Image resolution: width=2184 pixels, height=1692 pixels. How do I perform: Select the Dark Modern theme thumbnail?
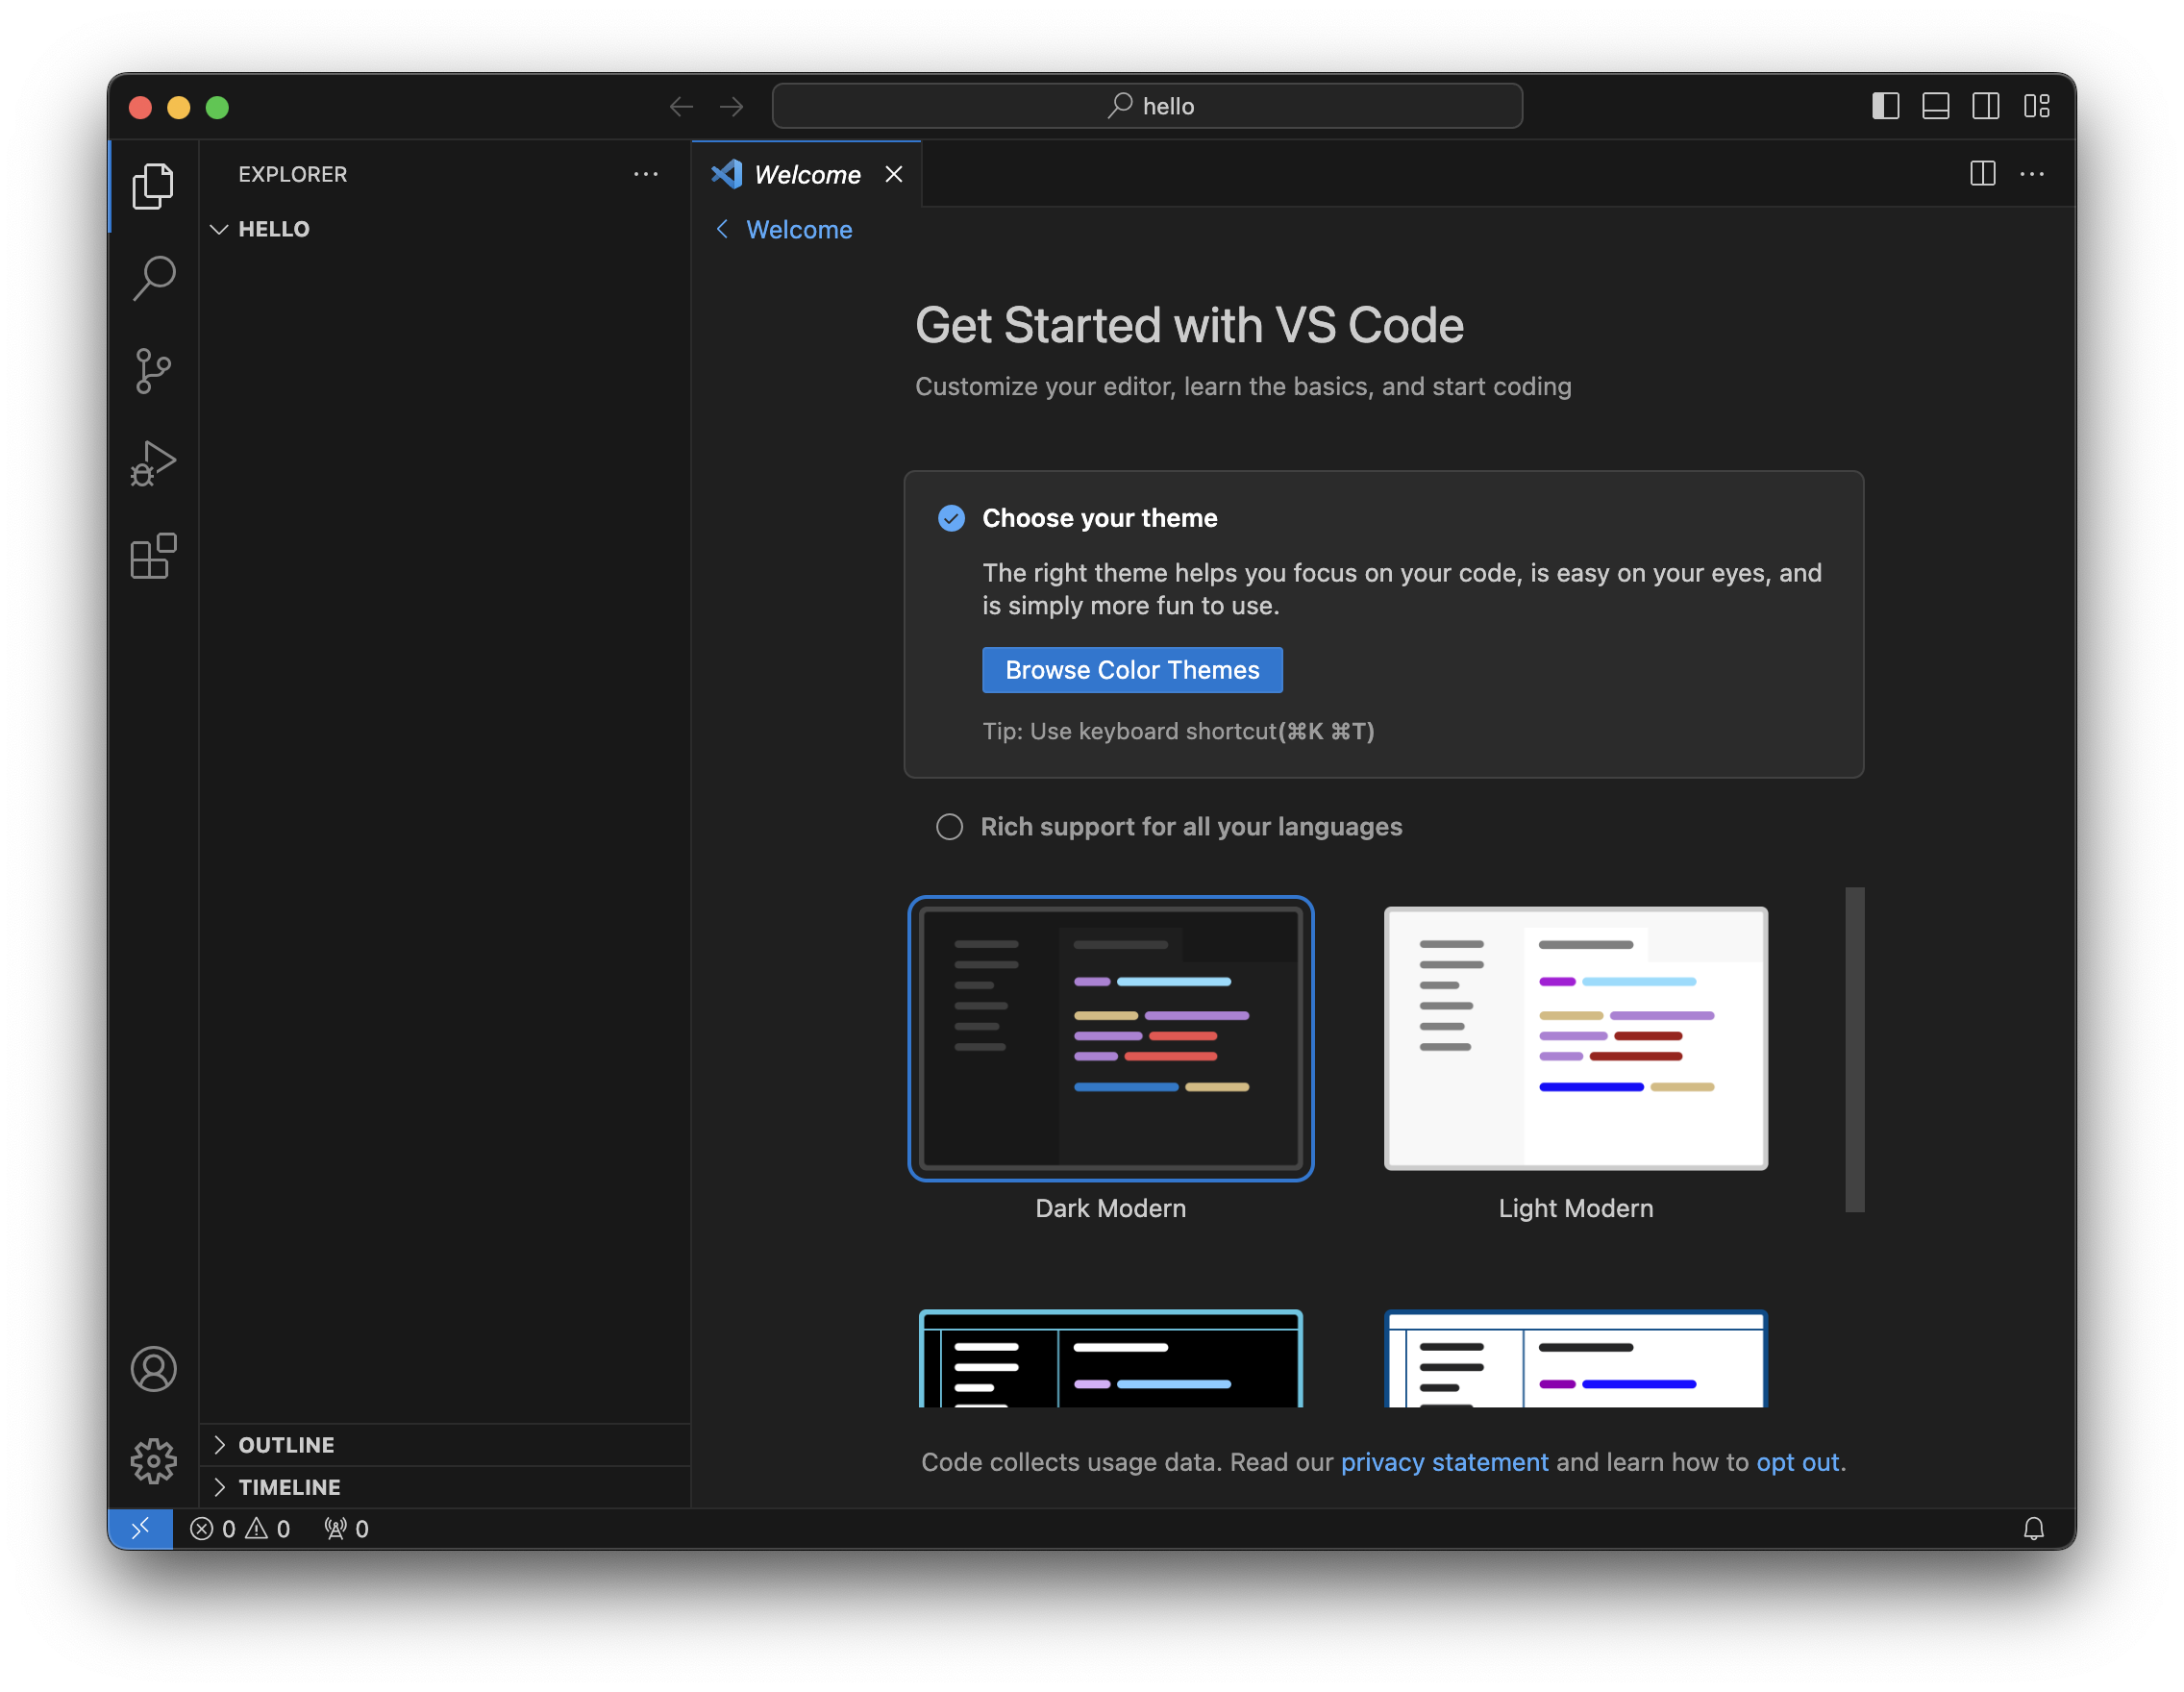(x=1110, y=1039)
